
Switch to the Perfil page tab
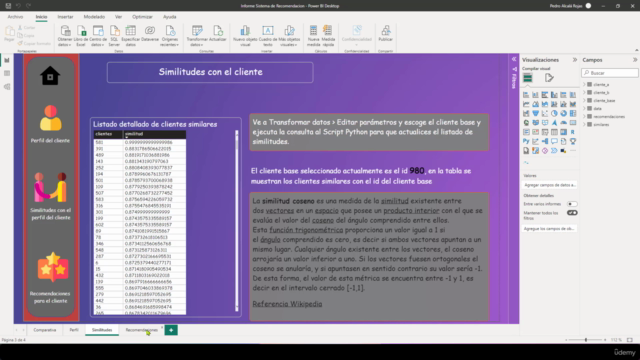point(74,330)
